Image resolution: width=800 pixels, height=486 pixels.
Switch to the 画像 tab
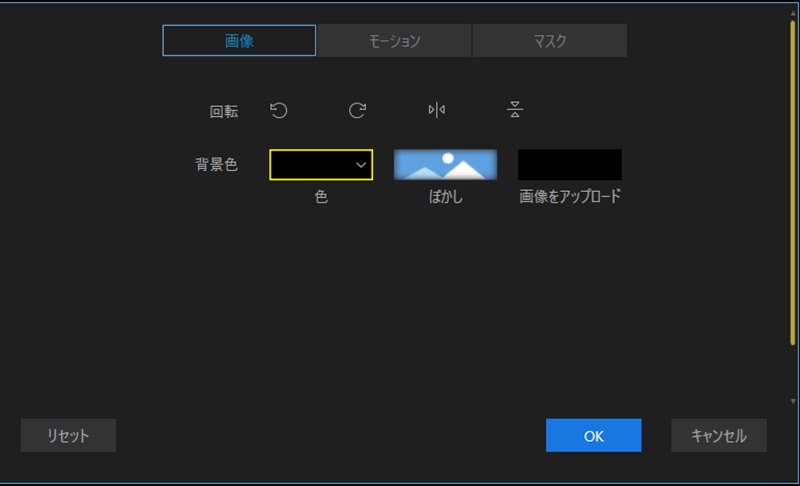239,40
